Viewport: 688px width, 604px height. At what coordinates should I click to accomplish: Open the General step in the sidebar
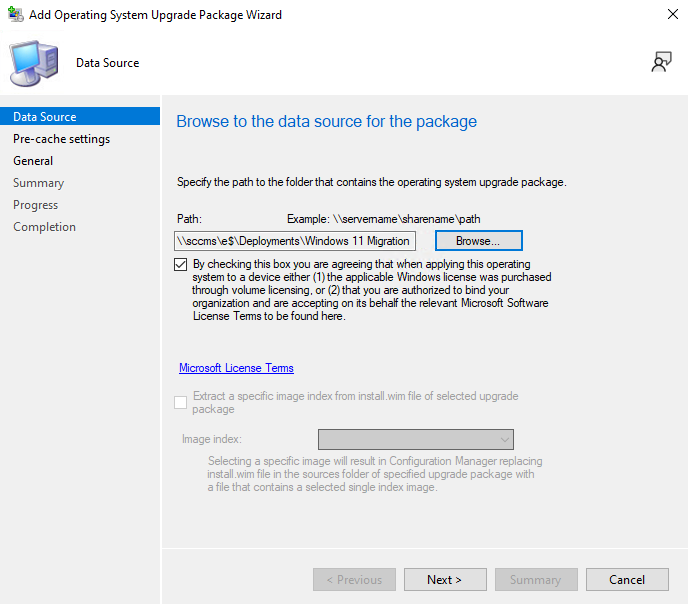coord(33,161)
